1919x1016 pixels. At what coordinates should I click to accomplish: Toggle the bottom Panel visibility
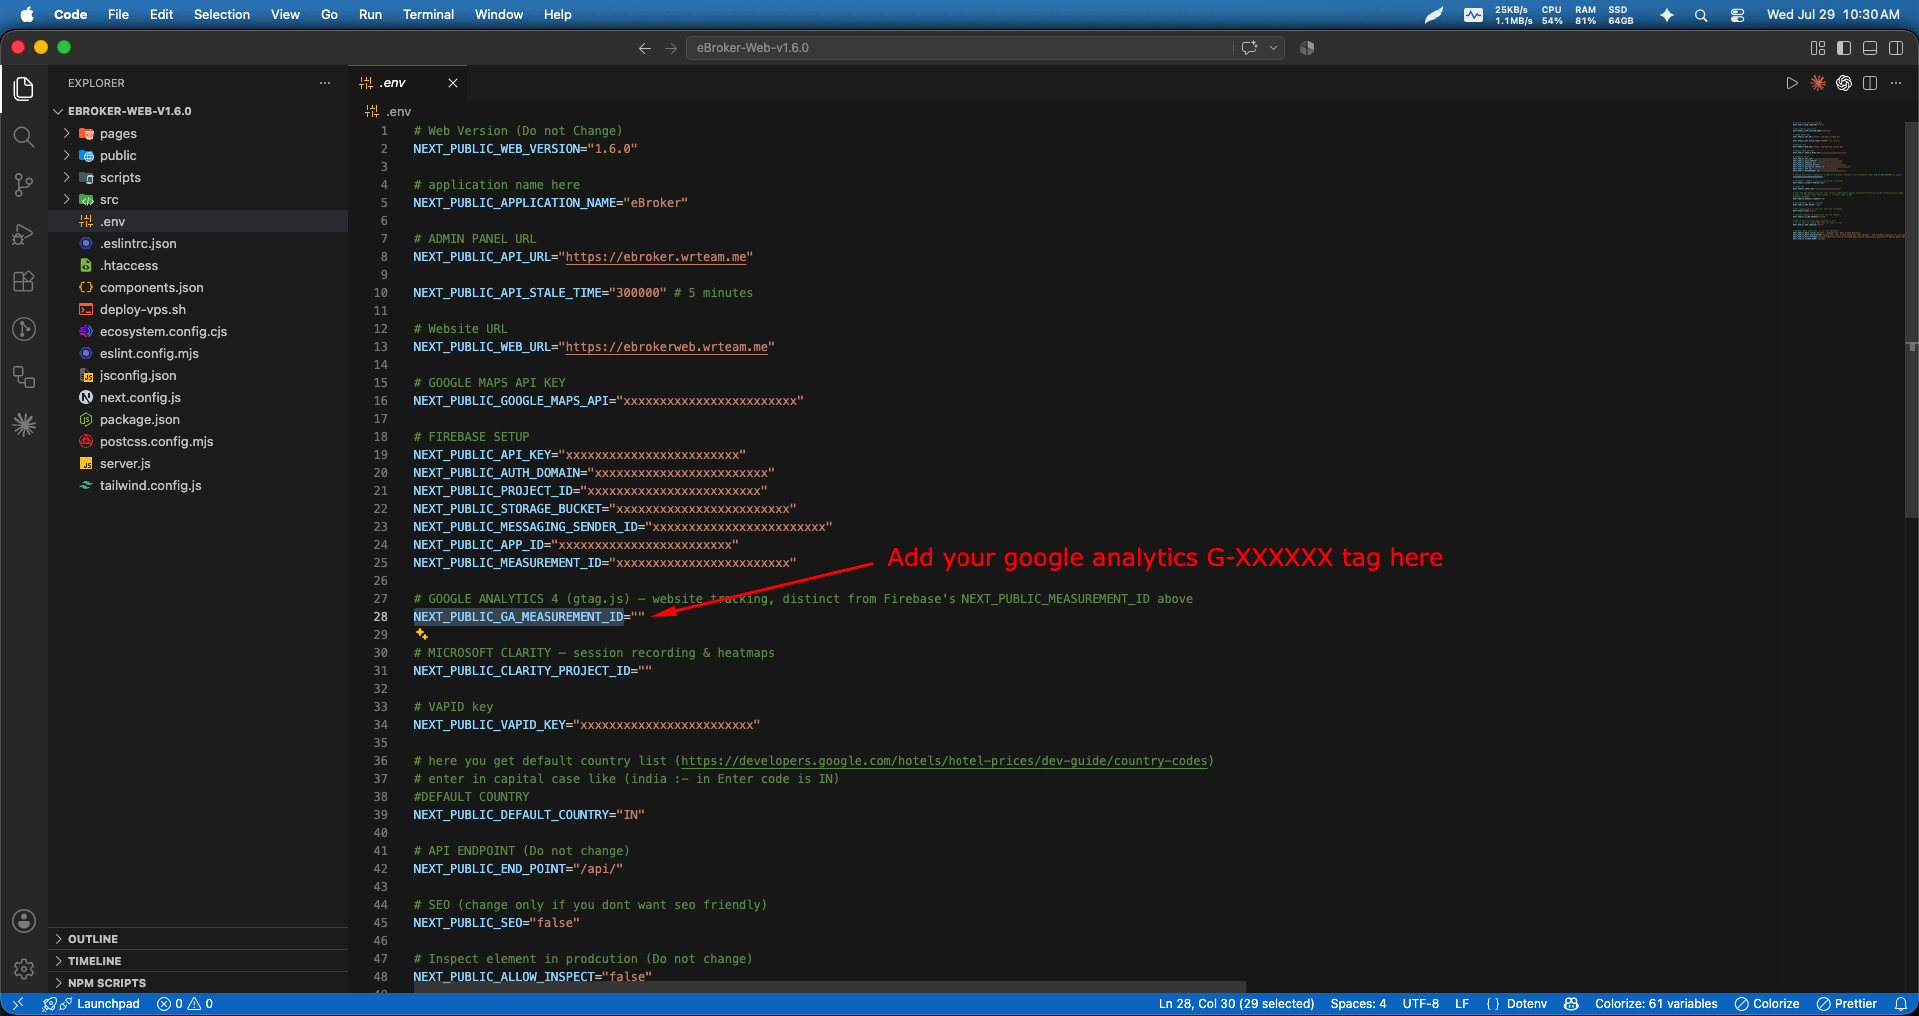(1870, 48)
